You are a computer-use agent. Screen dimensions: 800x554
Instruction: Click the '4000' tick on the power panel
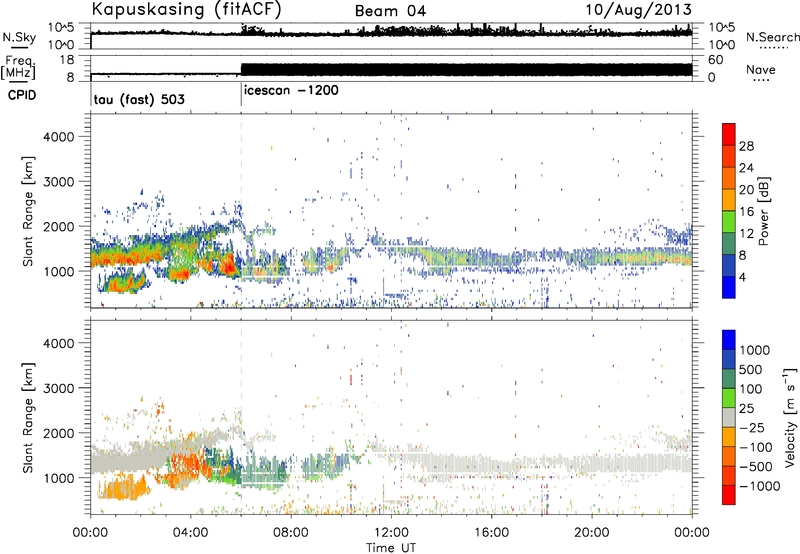click(58, 137)
